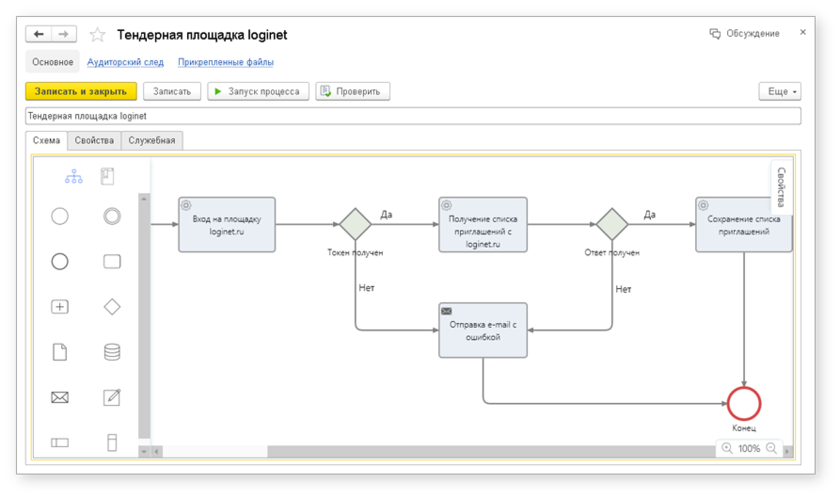The width and height of the screenshot is (840, 499).
Task: Choose the diamond gateway shape in palette
Action: click(x=112, y=307)
